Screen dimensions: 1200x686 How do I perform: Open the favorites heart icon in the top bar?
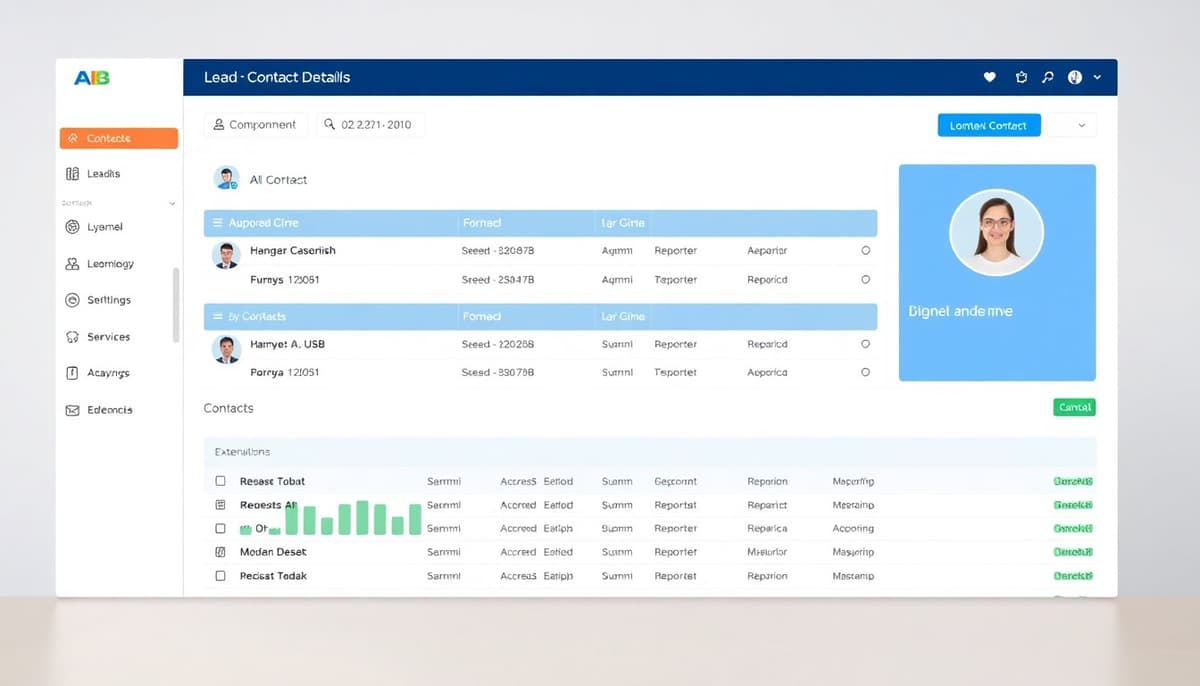click(990, 76)
